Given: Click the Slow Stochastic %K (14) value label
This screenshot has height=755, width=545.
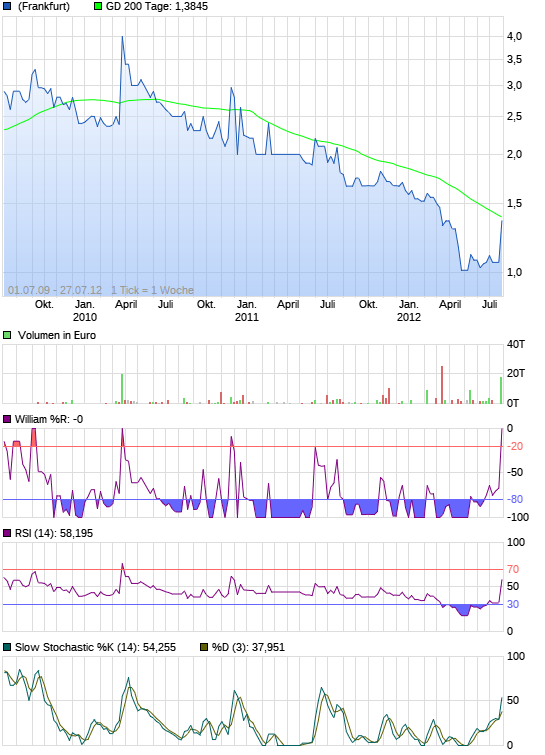Looking at the screenshot, I should point(95,647).
